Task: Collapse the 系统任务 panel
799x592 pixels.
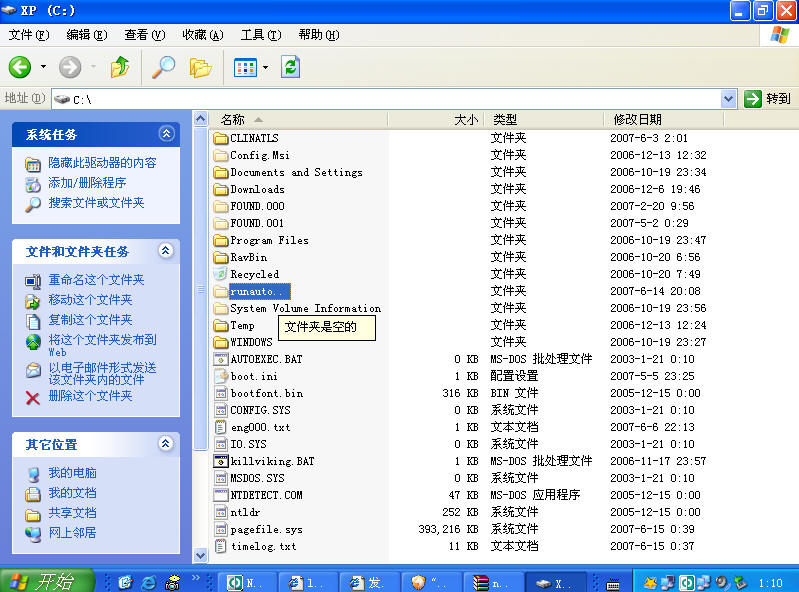Action: 166,134
